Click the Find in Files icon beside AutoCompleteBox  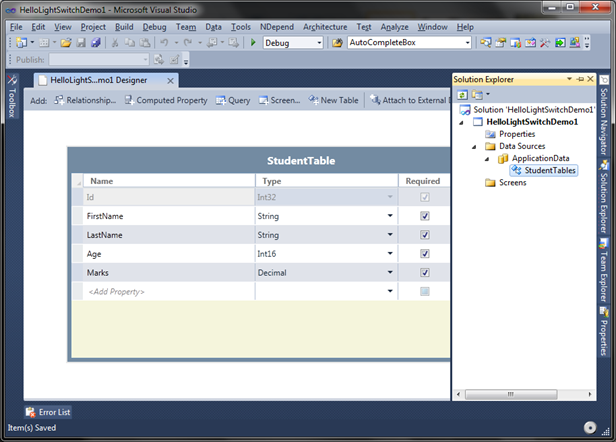click(x=337, y=42)
